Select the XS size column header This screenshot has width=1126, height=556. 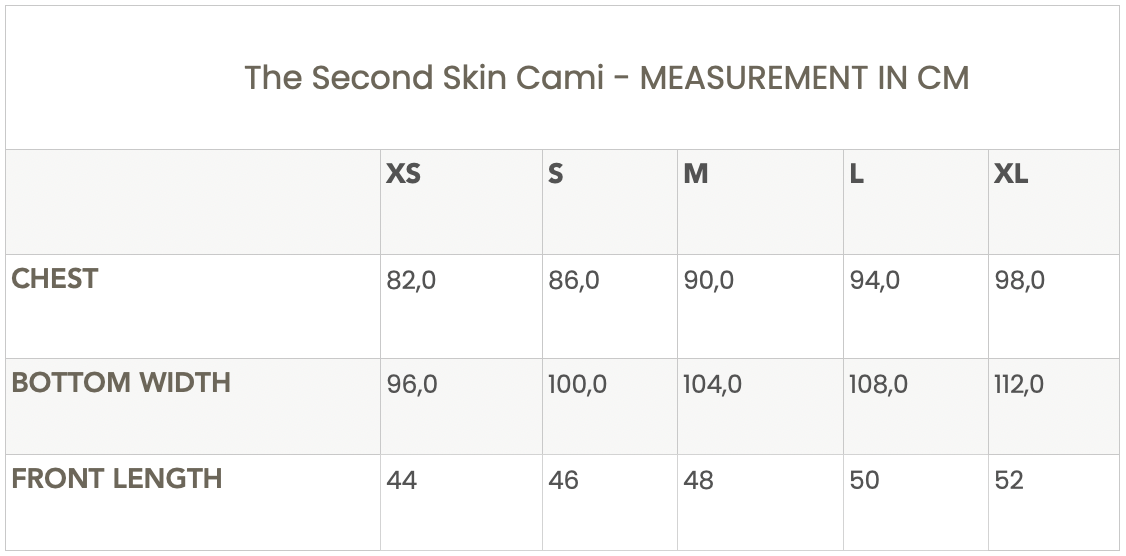click(403, 174)
